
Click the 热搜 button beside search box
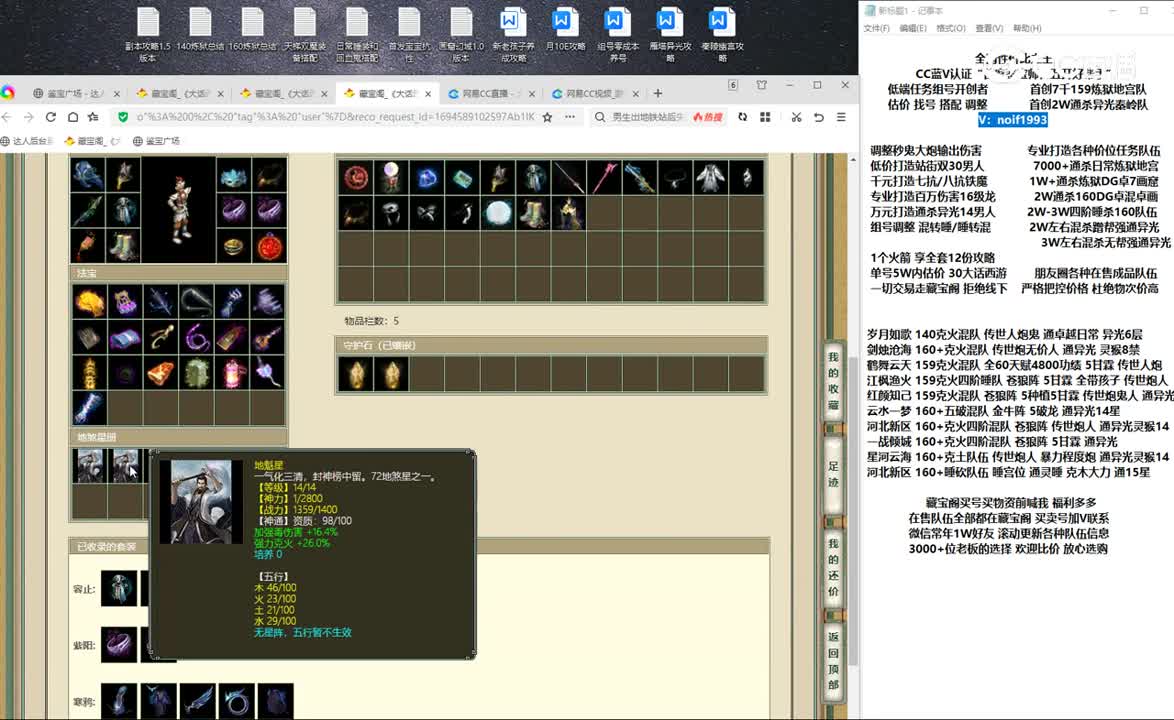pos(708,117)
